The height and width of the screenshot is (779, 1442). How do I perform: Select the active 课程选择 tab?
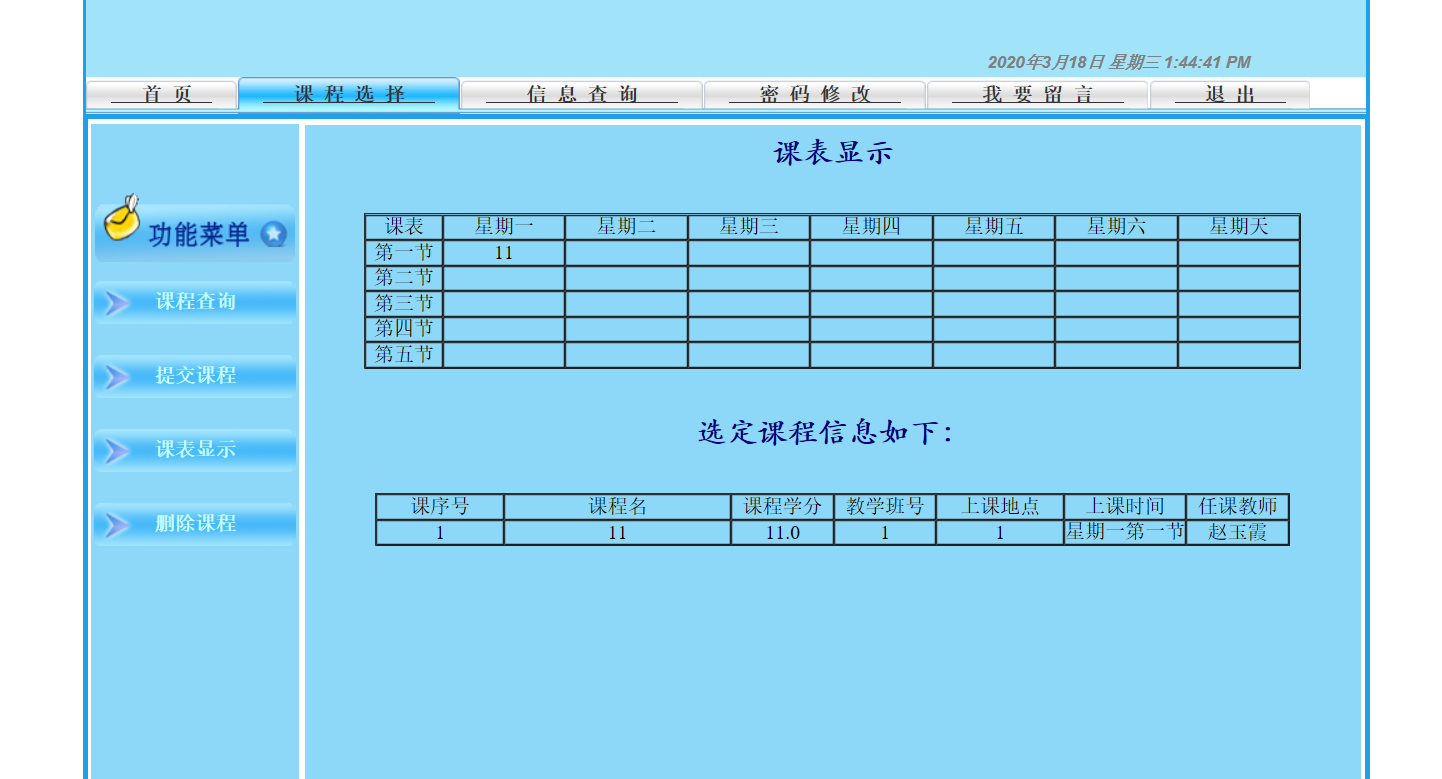pos(348,92)
